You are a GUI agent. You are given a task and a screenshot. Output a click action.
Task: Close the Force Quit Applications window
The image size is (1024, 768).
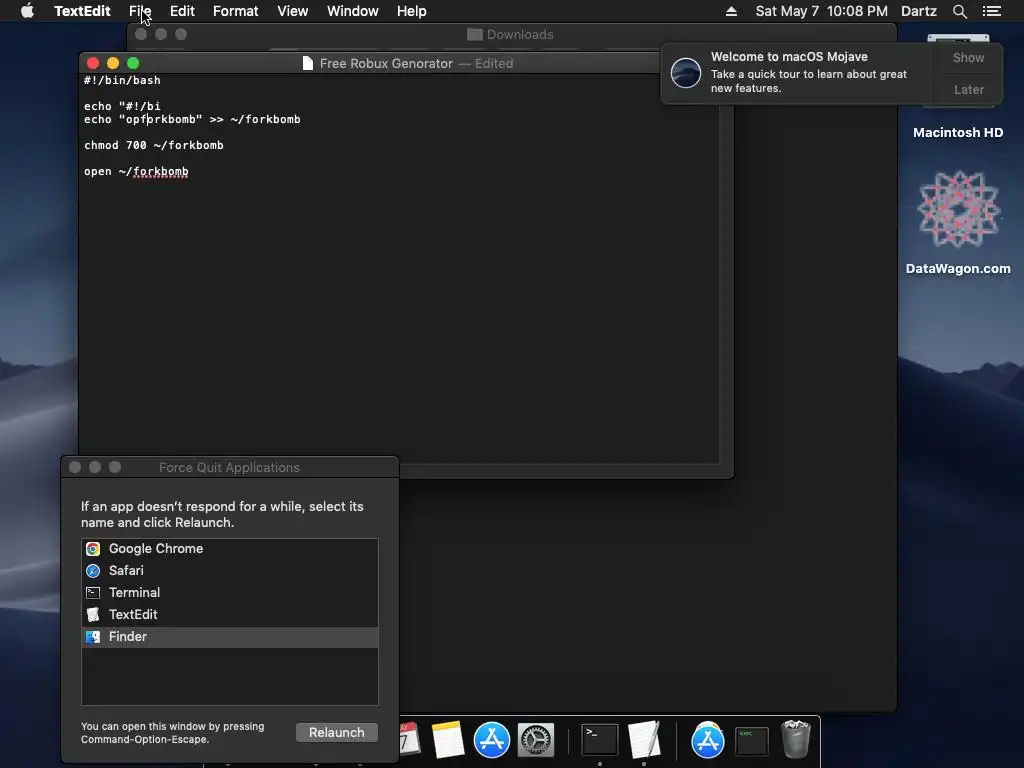(74, 468)
